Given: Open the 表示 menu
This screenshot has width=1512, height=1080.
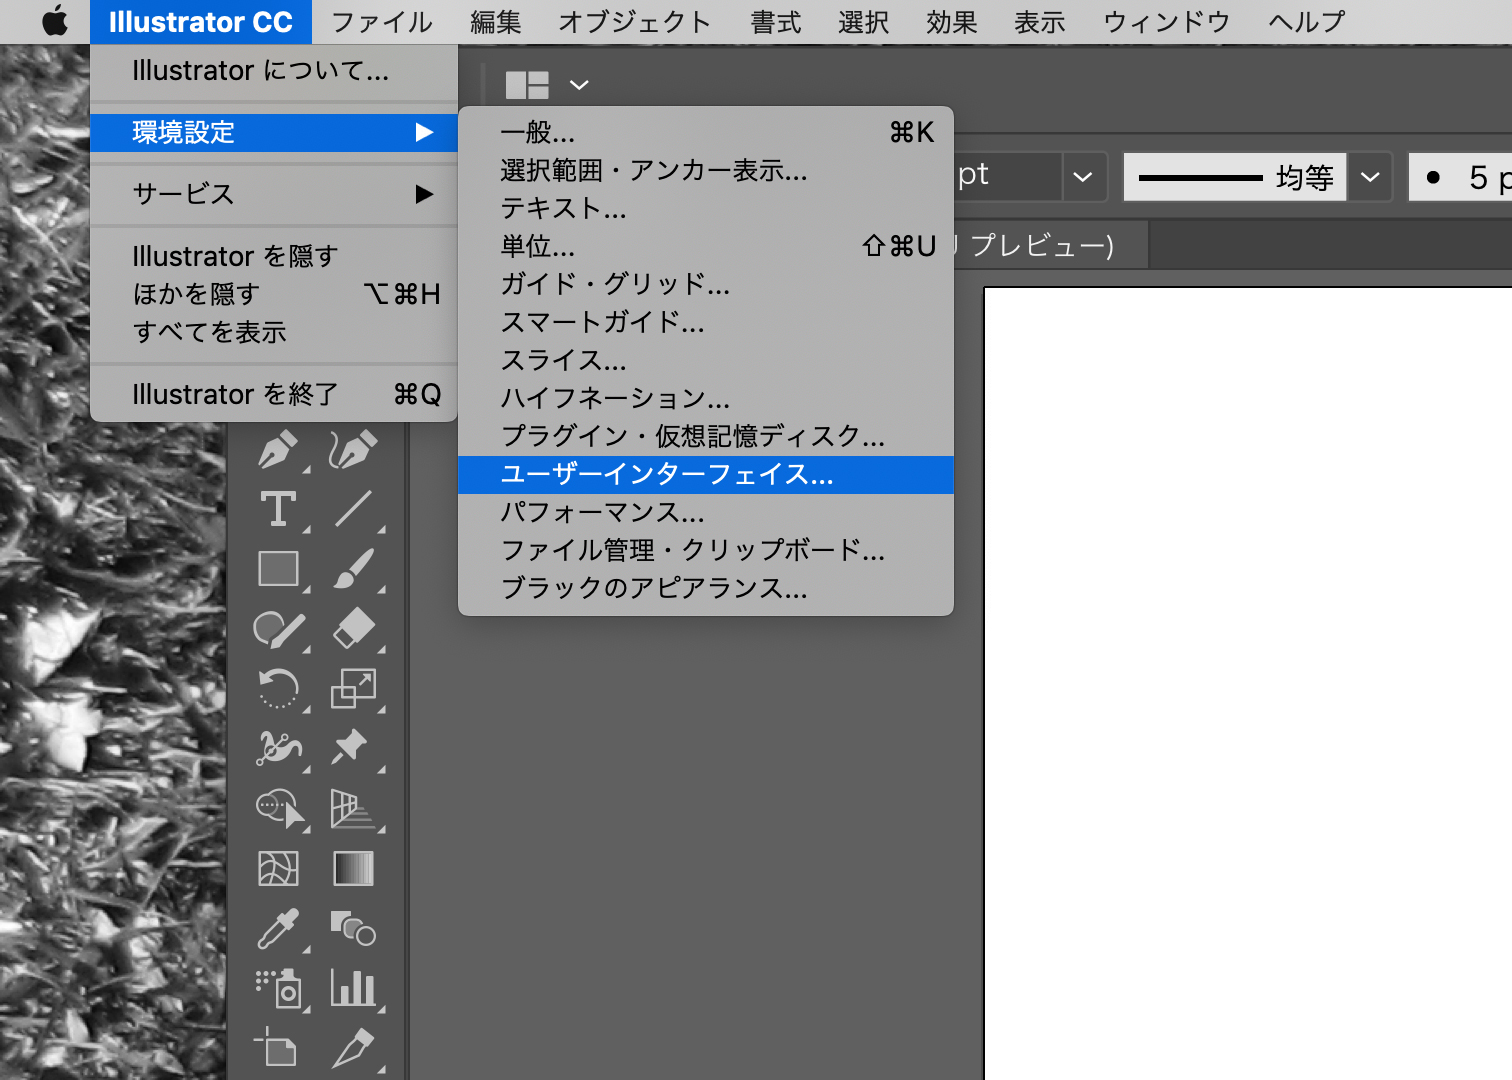Looking at the screenshot, I should click(x=1040, y=22).
